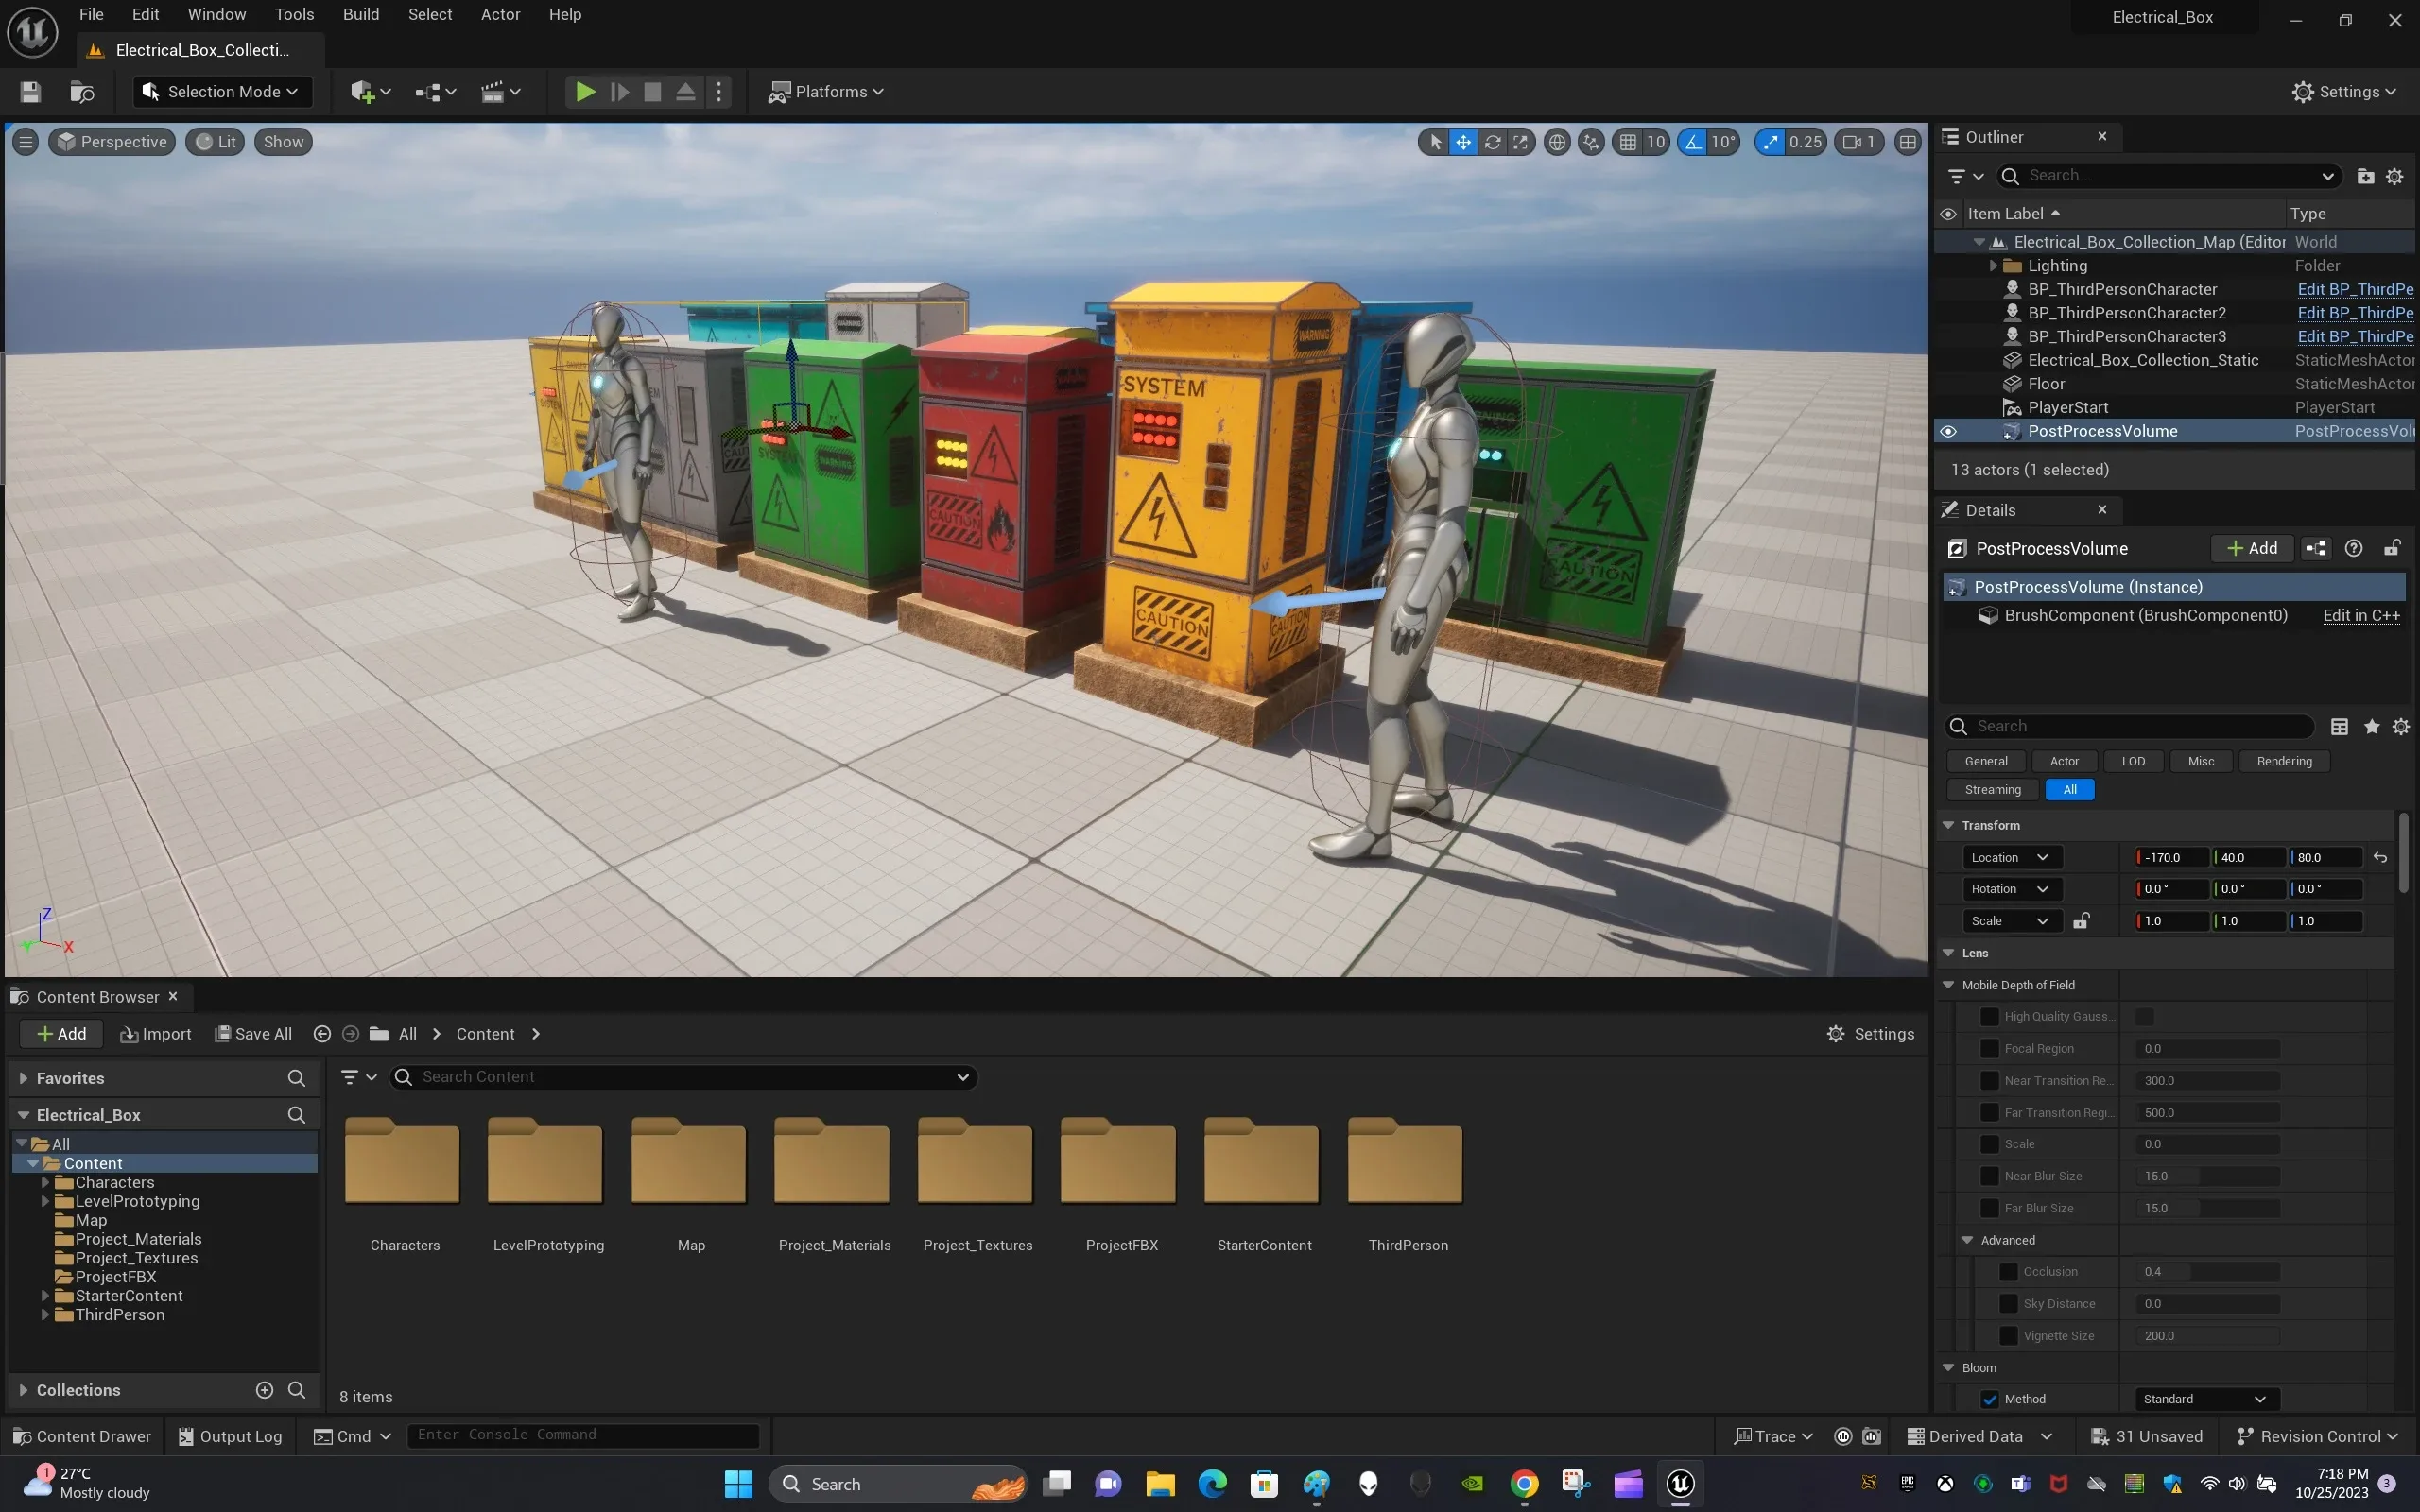Open the File menu
The image size is (2420, 1512).
click(x=91, y=14)
